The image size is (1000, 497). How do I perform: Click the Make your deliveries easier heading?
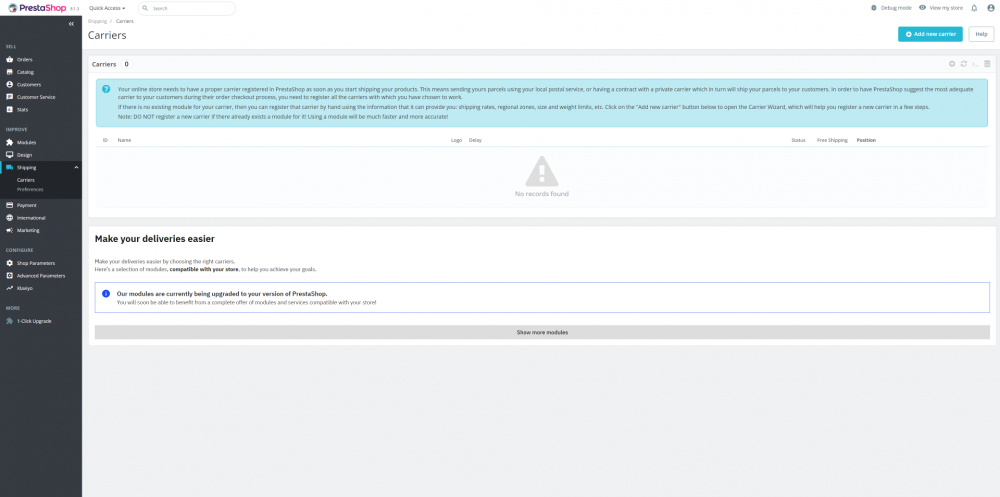(154, 239)
